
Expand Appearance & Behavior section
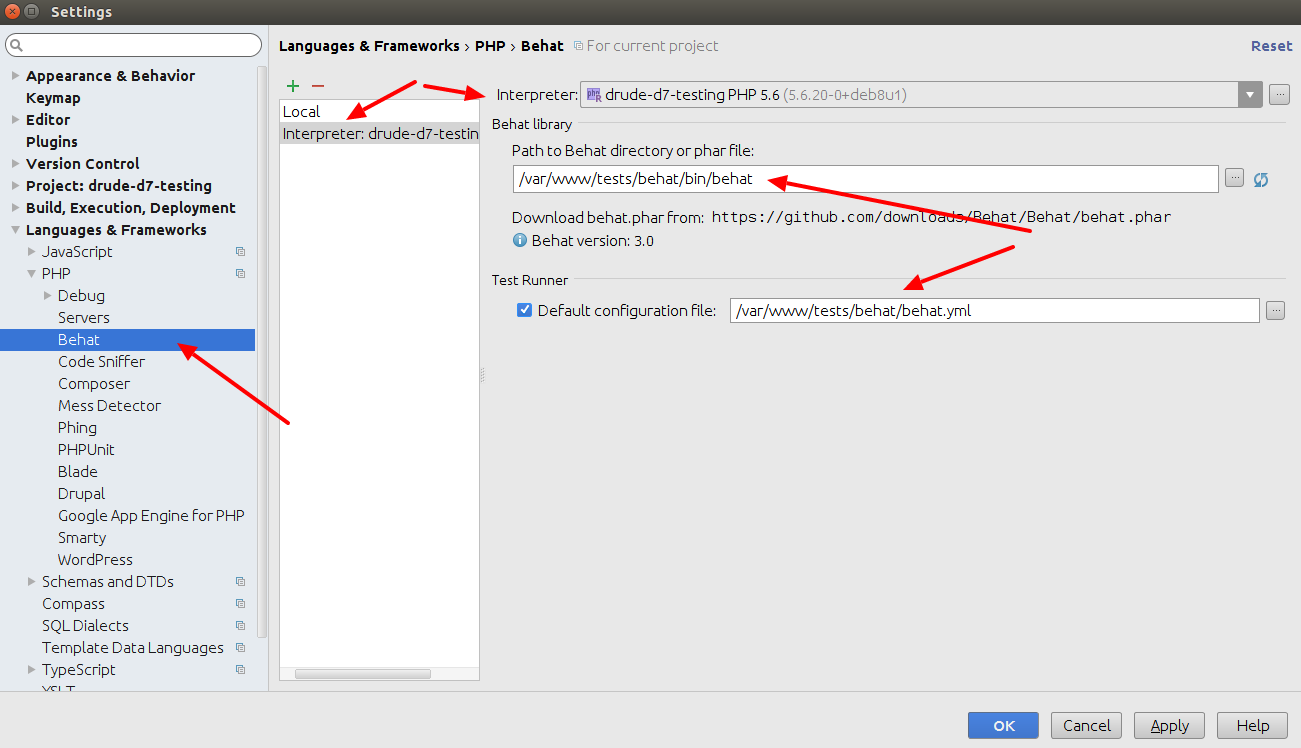[x=15, y=76]
